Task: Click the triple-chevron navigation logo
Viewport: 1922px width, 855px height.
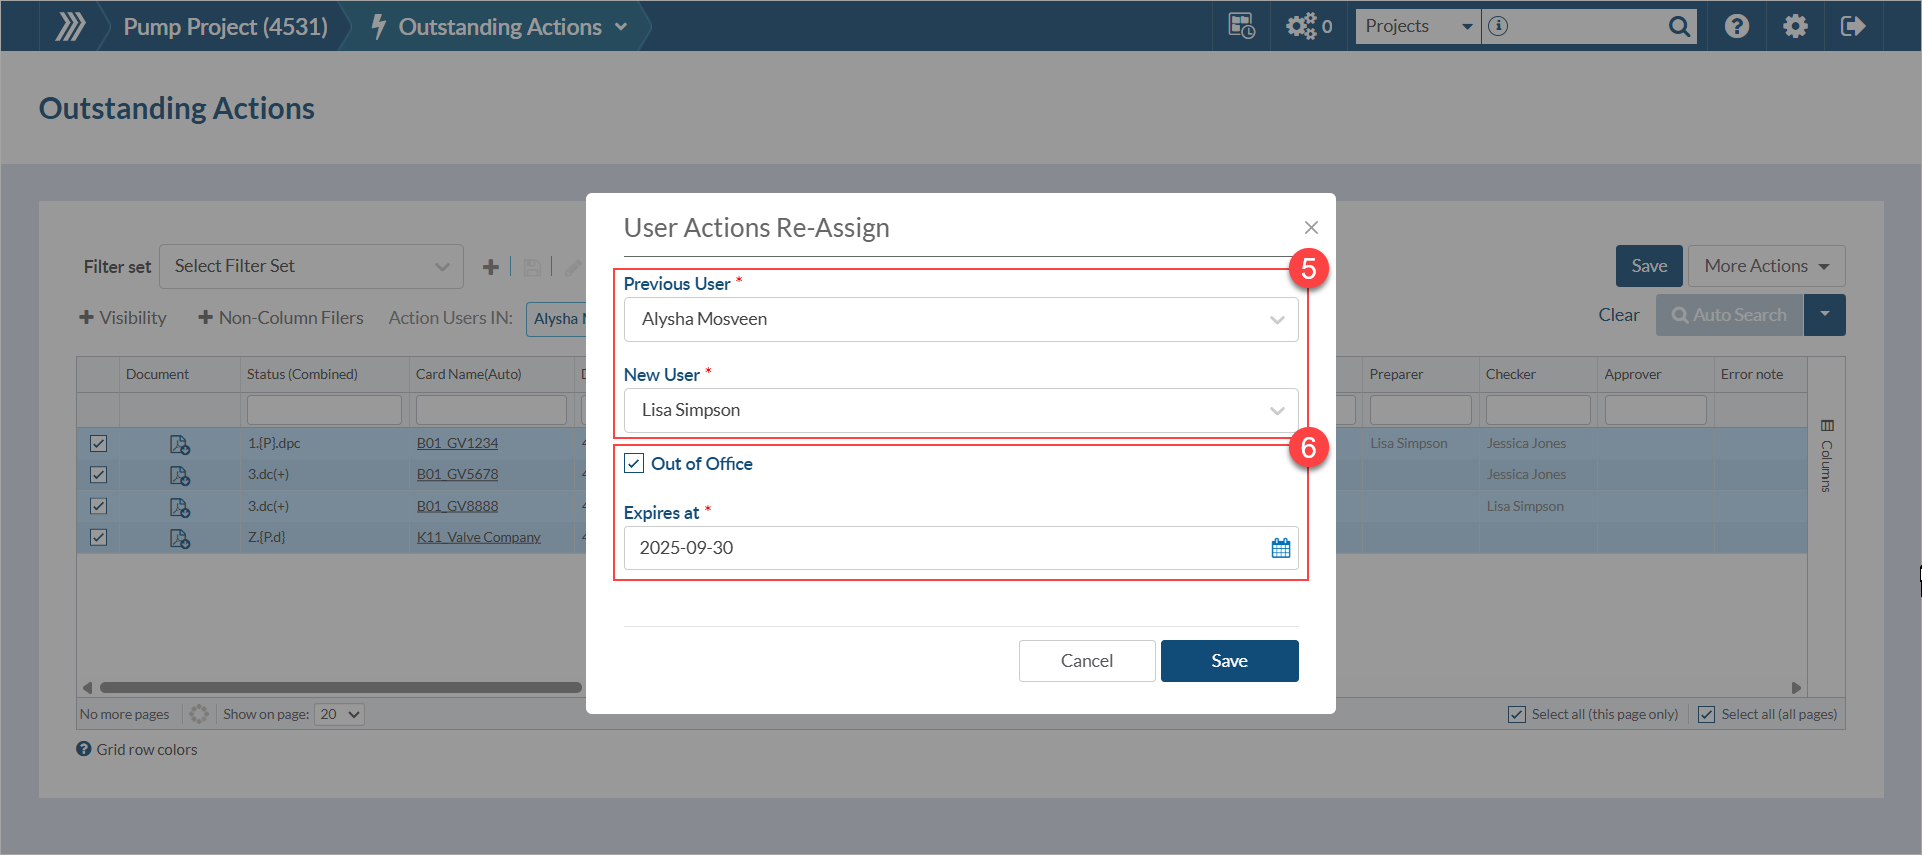Action: tap(70, 26)
